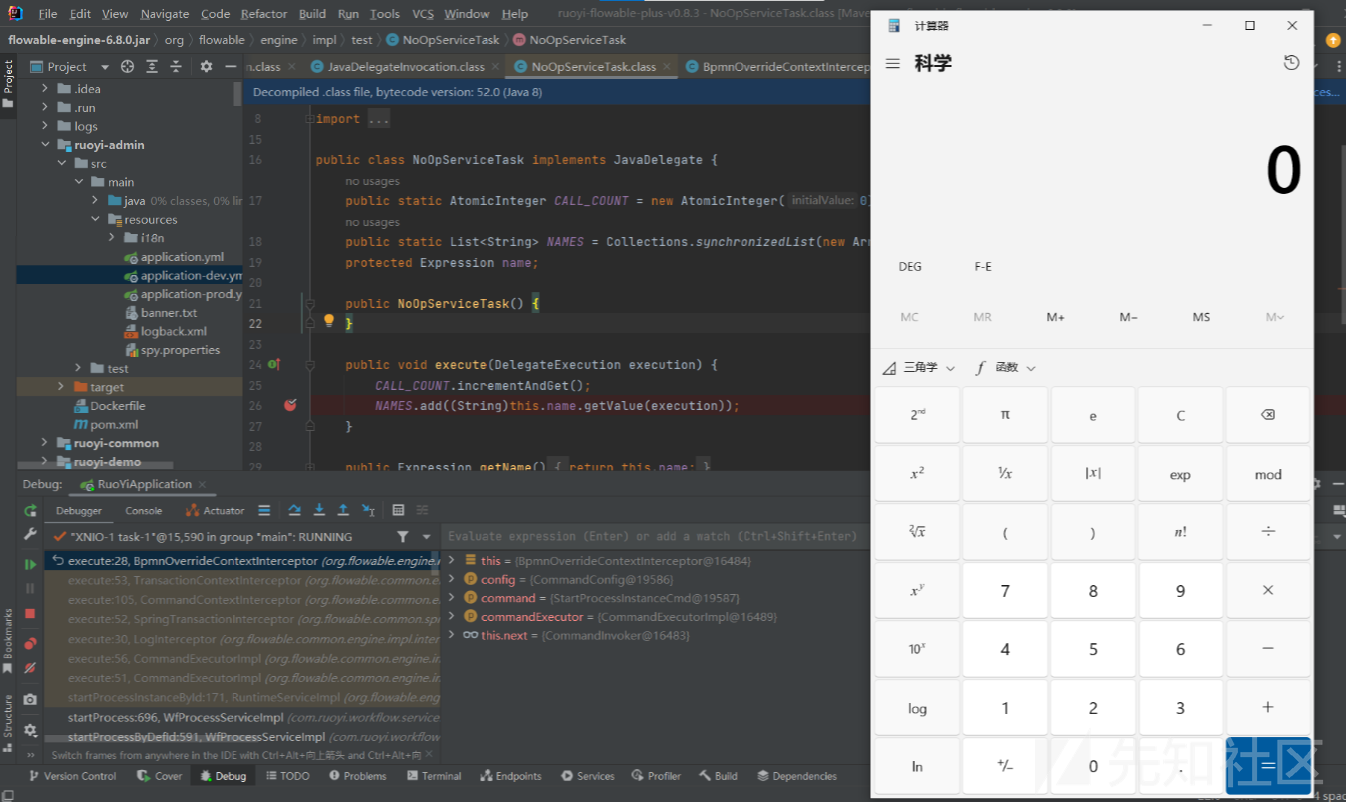
Task: Toggle F-E notation in calculator
Action: [983, 267]
